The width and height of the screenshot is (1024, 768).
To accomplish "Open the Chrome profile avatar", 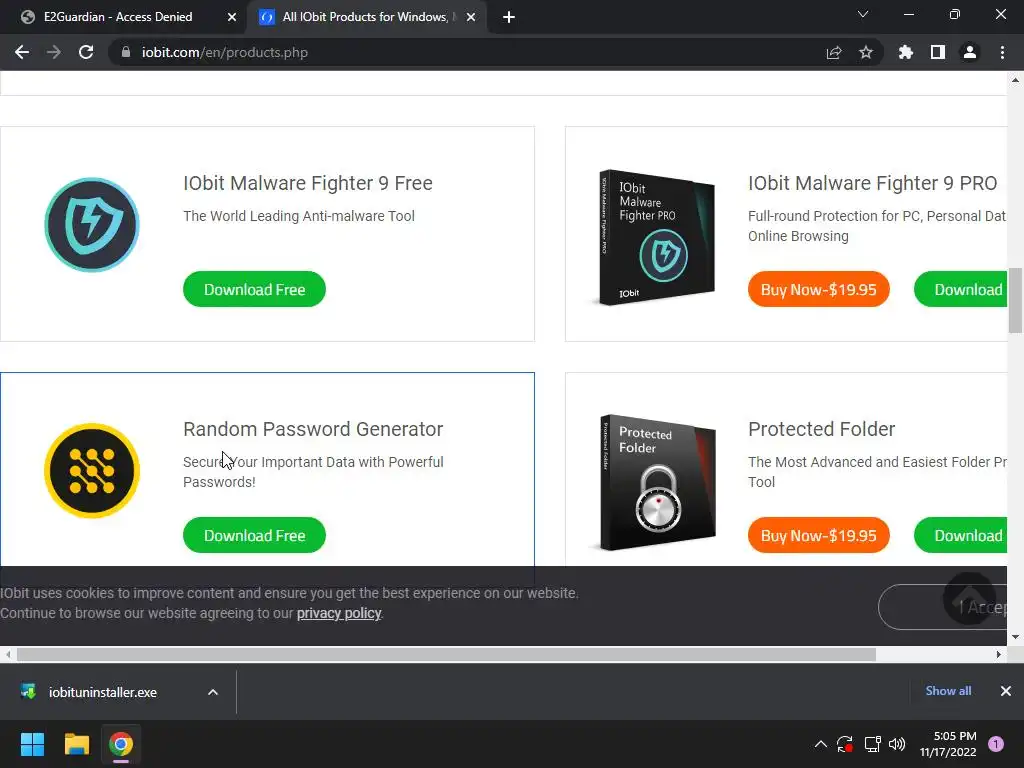I will pos(970,52).
